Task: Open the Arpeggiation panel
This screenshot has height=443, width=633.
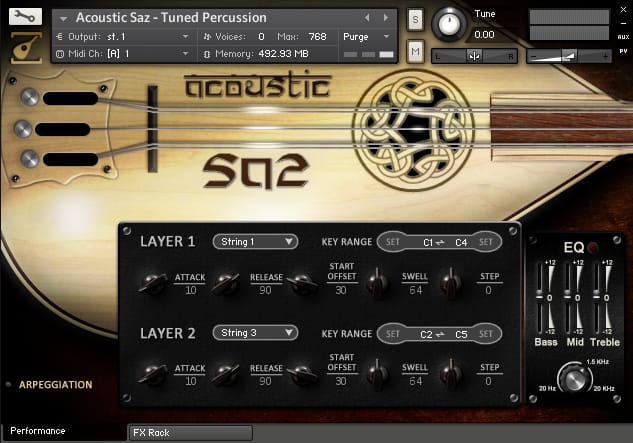Action: click(x=56, y=384)
